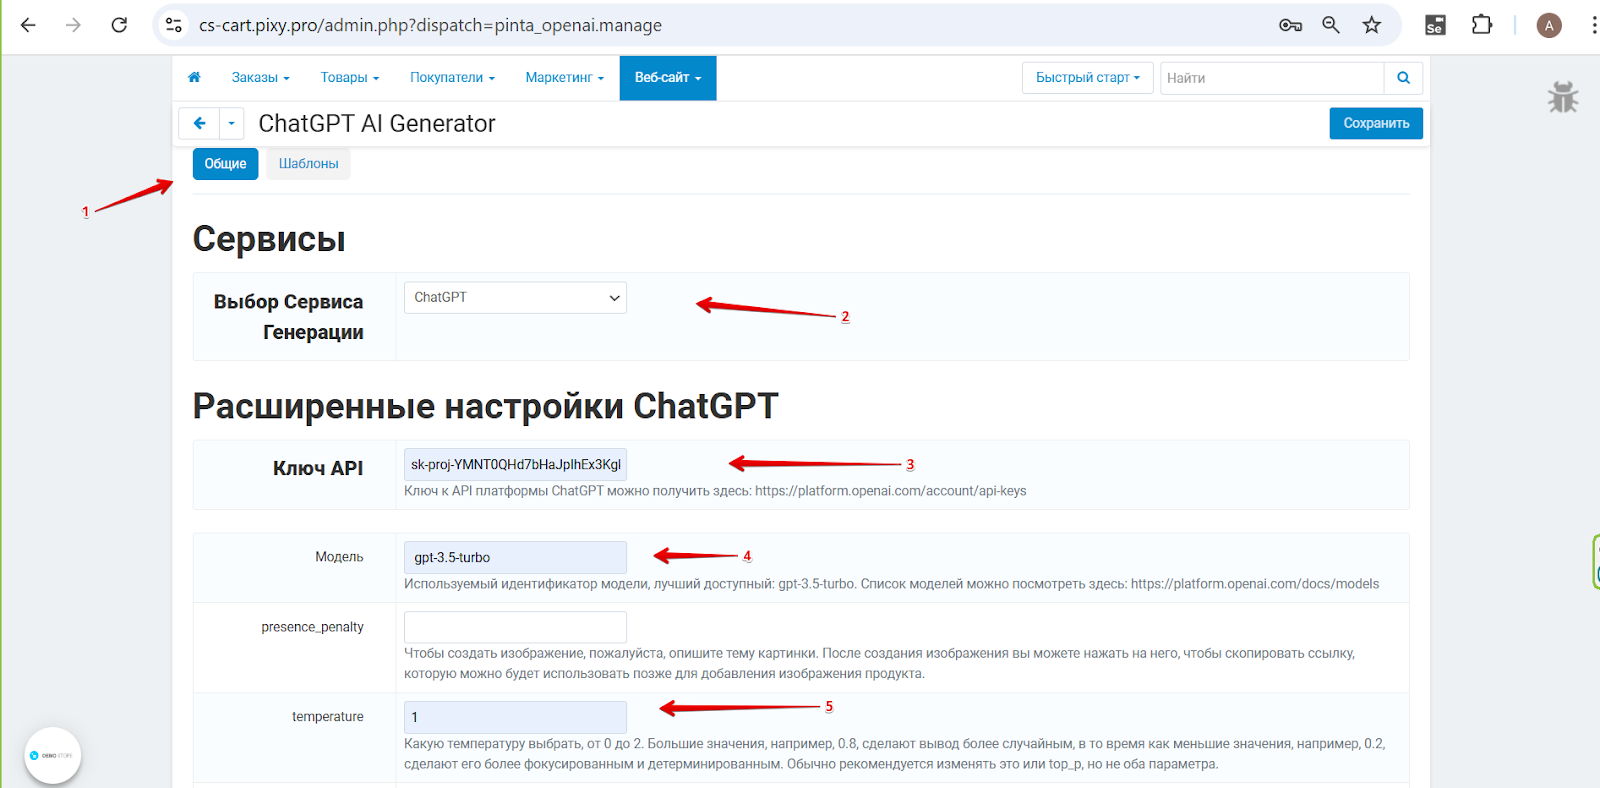Viewport: 1600px width, 788px height.
Task: Open the Покупатели menu
Action: click(x=452, y=77)
